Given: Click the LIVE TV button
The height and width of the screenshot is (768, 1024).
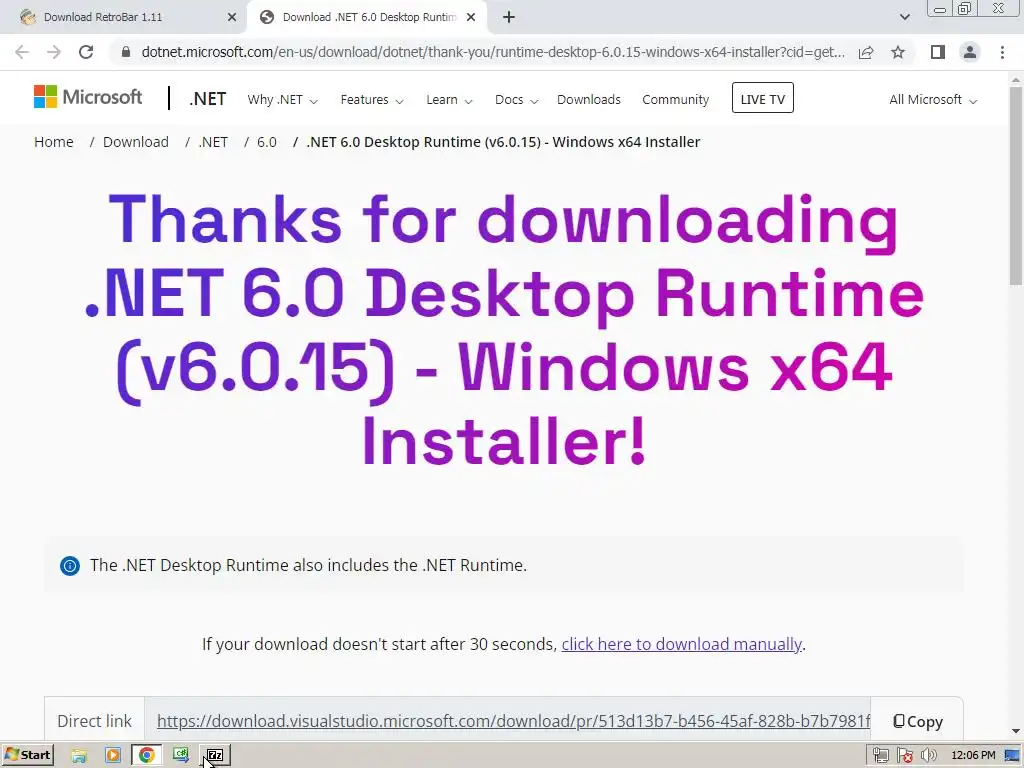Looking at the screenshot, I should (x=762, y=98).
